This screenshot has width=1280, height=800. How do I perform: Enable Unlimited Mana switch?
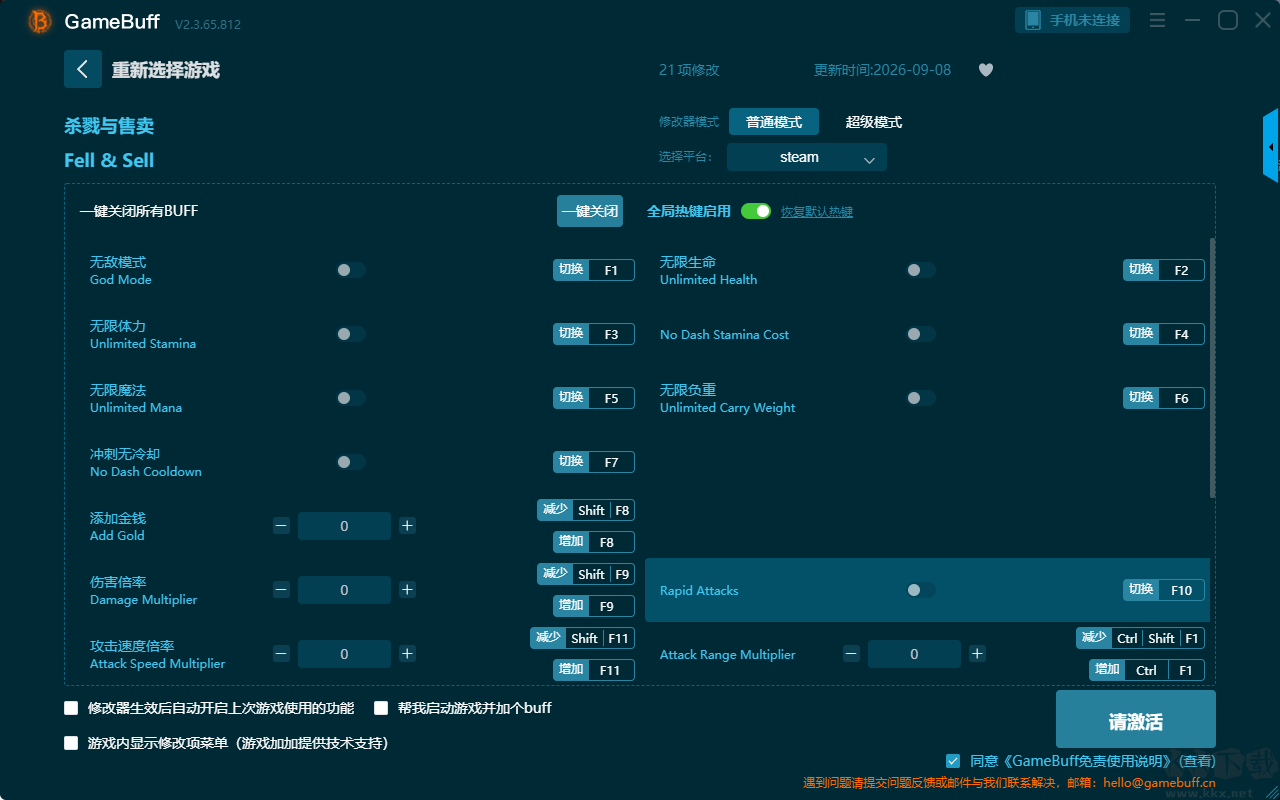351,398
